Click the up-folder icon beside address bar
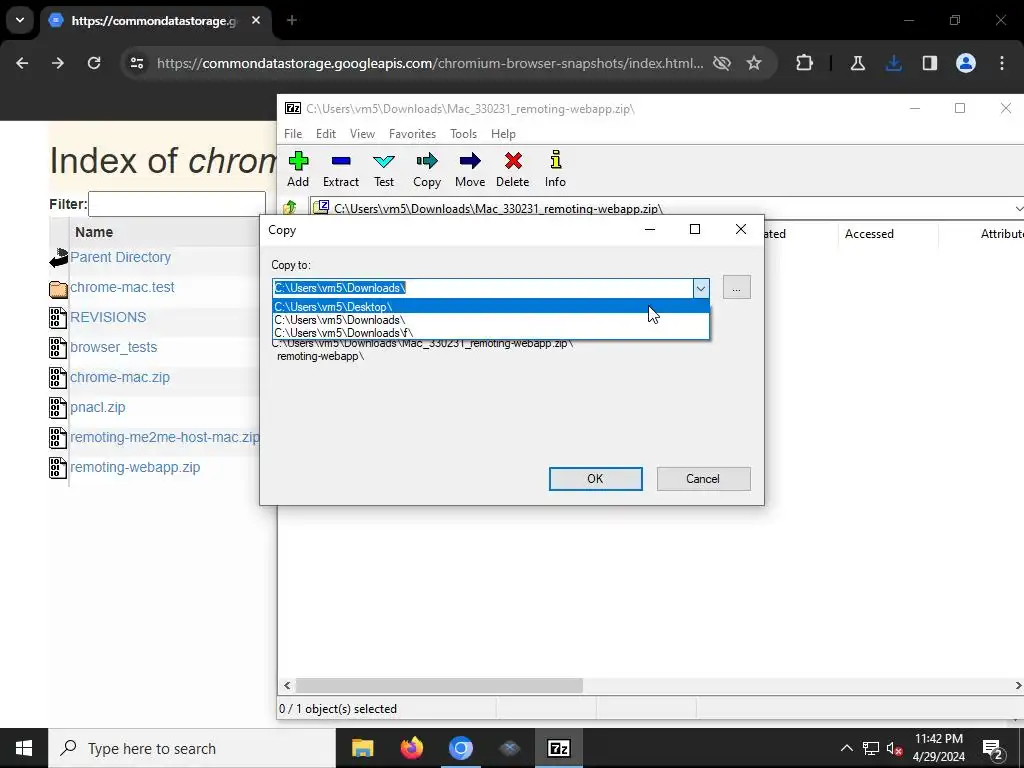This screenshot has width=1024, height=768. pyautogui.click(x=290, y=208)
